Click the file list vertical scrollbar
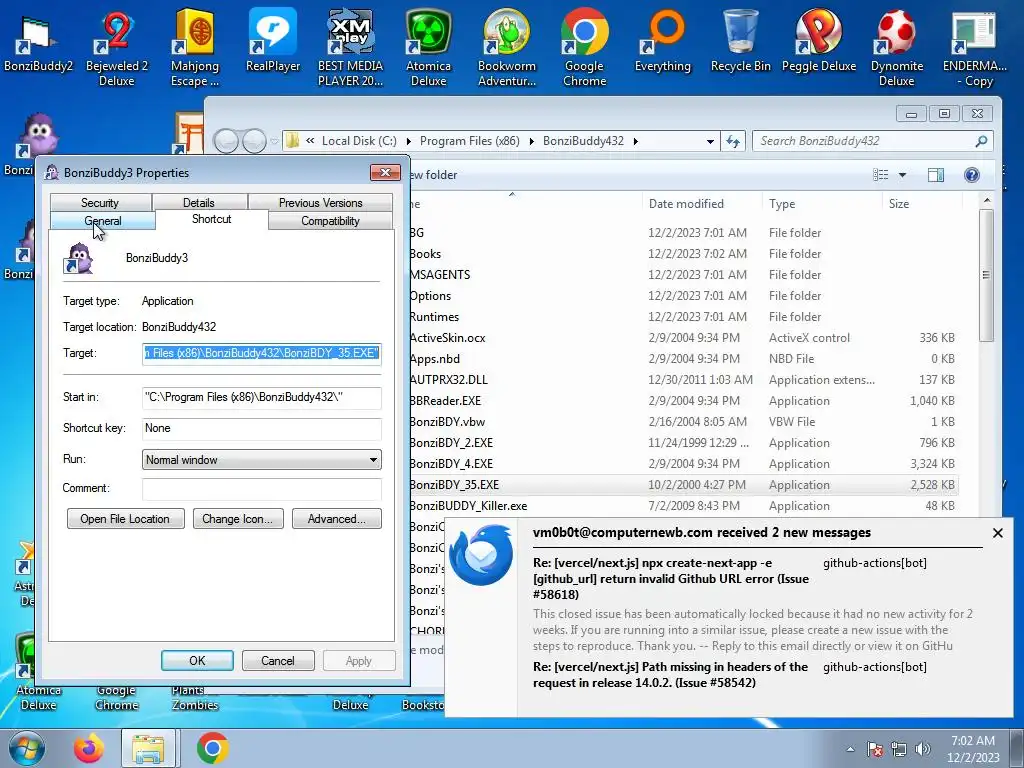 pyautogui.click(x=986, y=275)
